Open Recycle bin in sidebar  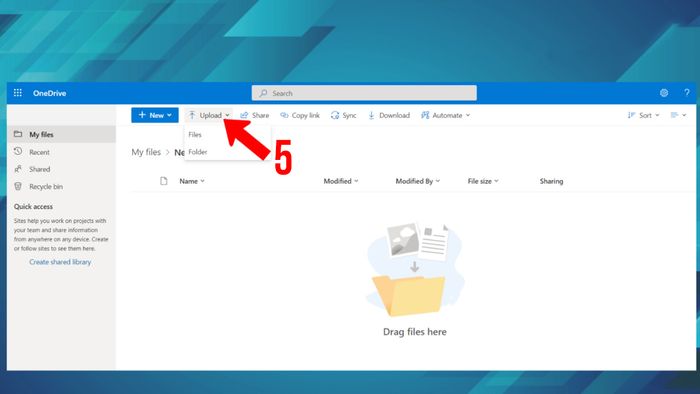click(x=61, y=187)
